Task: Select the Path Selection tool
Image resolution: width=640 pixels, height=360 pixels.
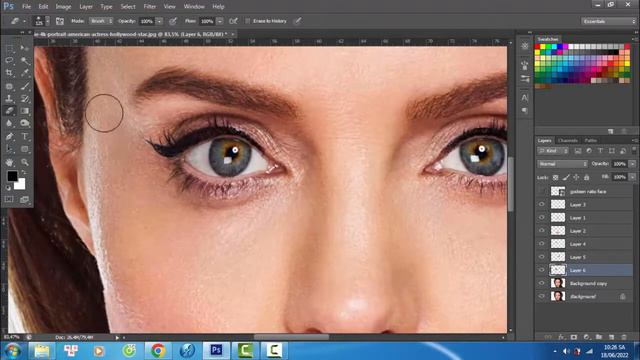Action: click(x=9, y=149)
